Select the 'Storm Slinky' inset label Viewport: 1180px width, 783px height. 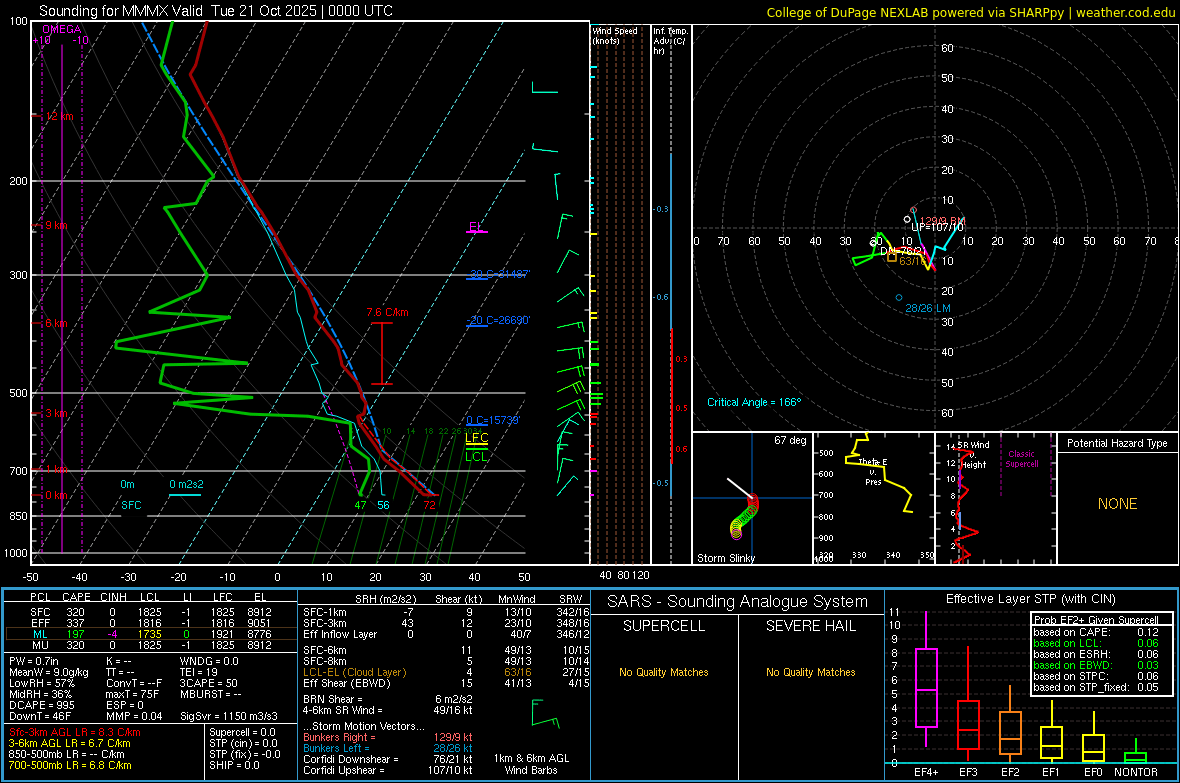pyautogui.click(x=726, y=558)
